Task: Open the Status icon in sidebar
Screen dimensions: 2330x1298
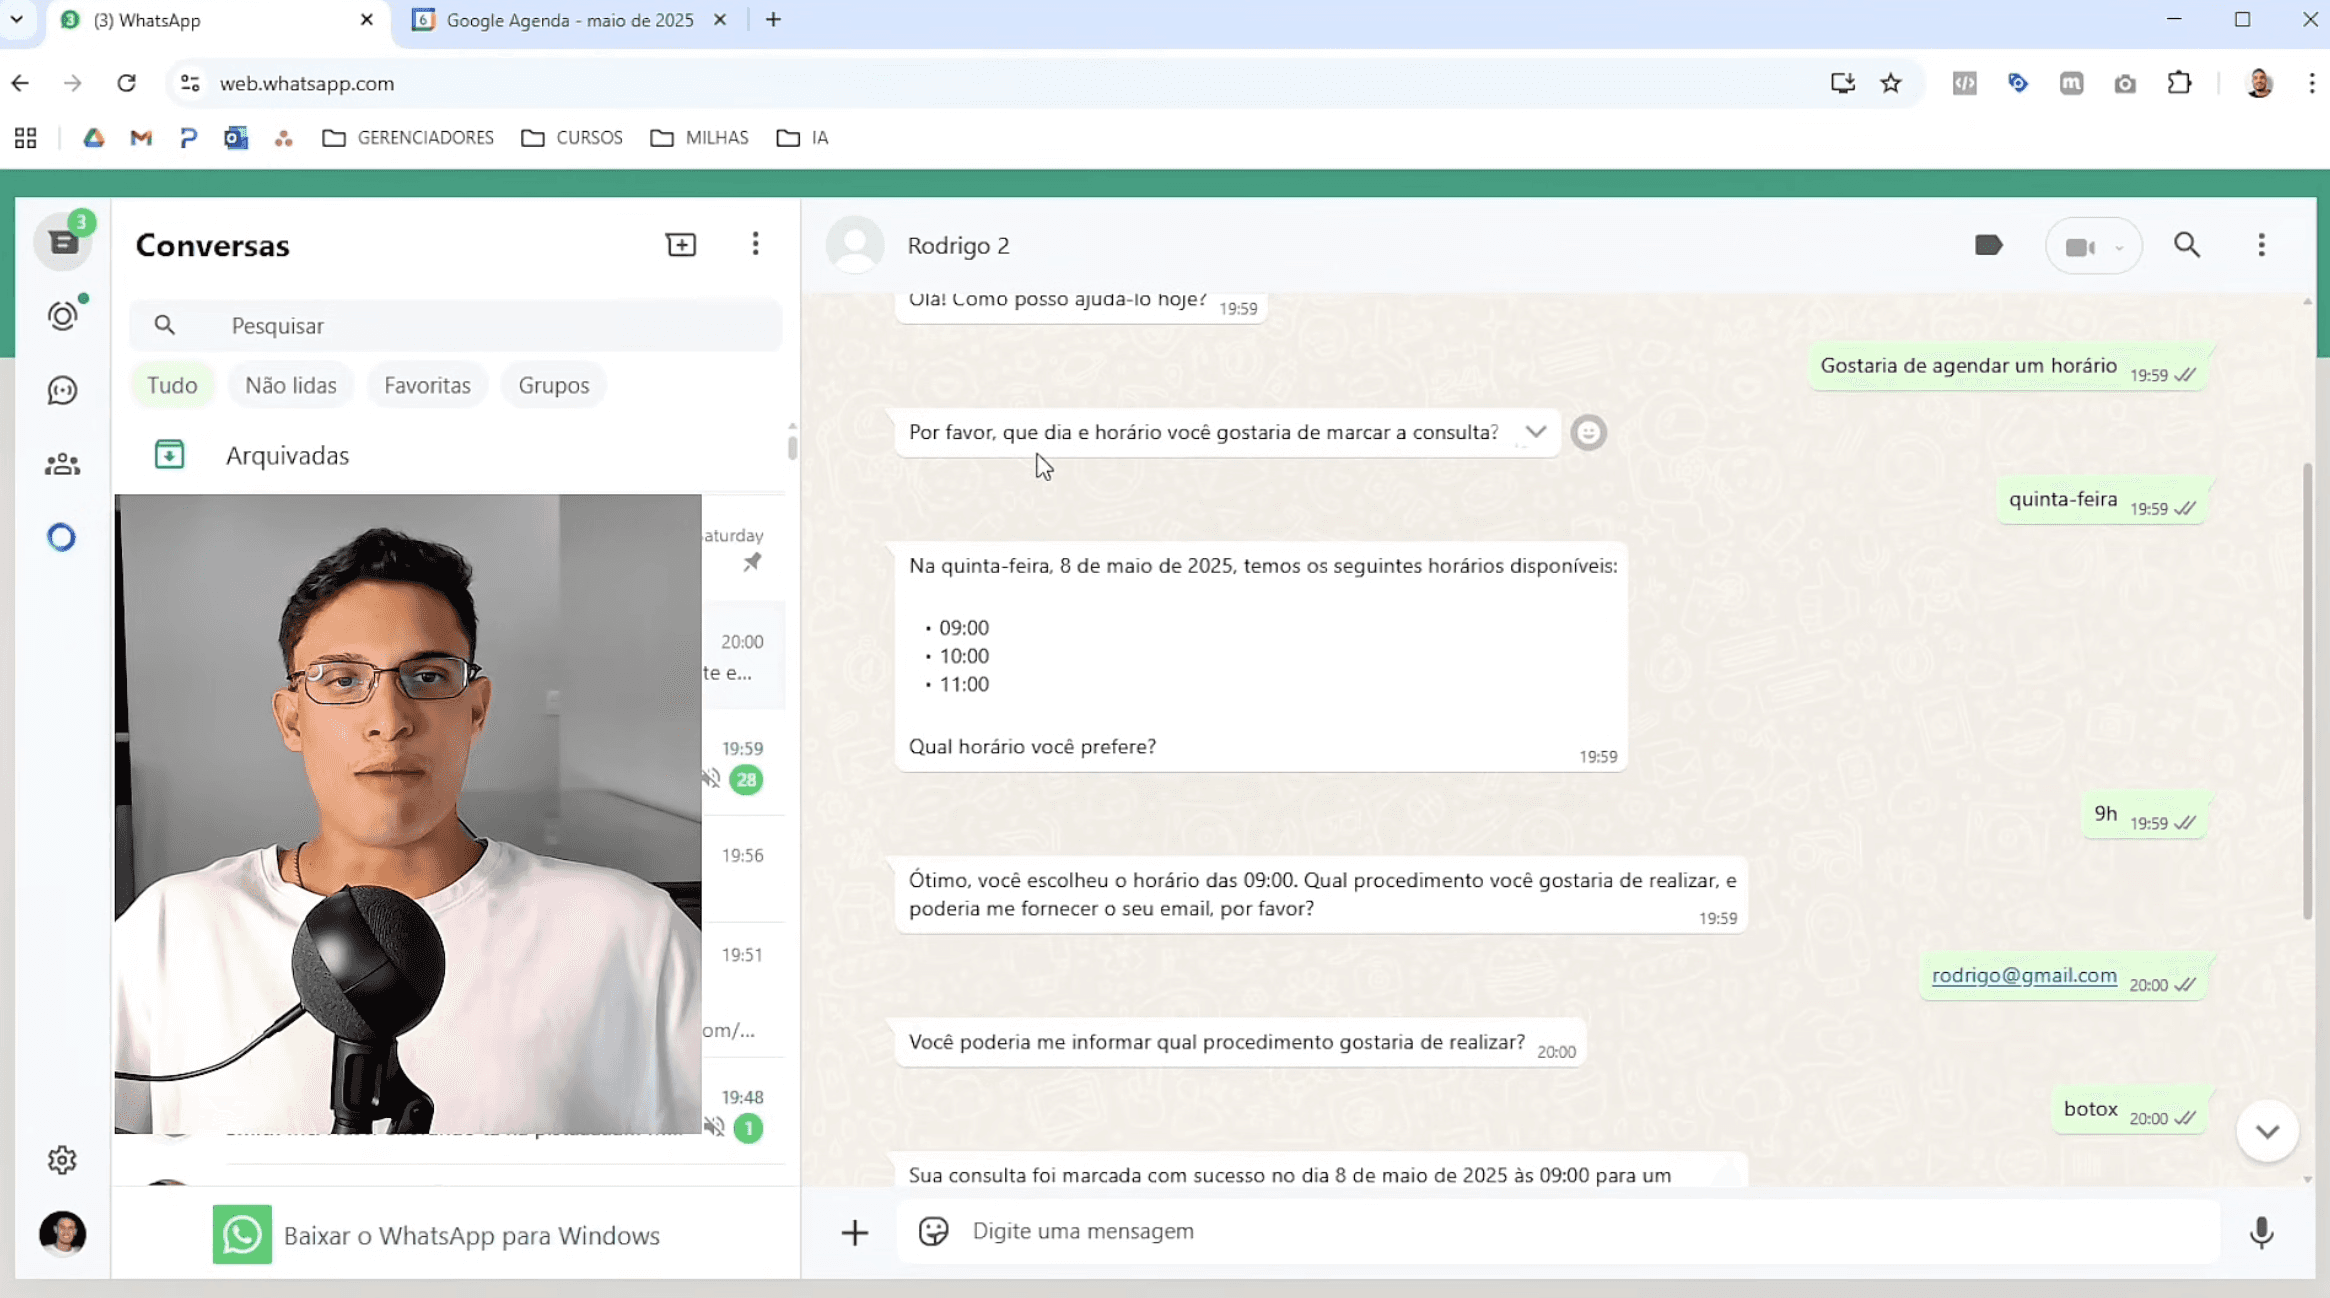Action: click(62, 316)
